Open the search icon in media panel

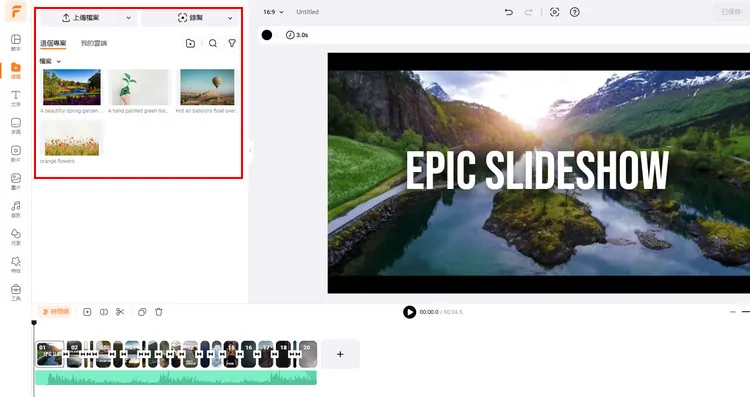[213, 43]
